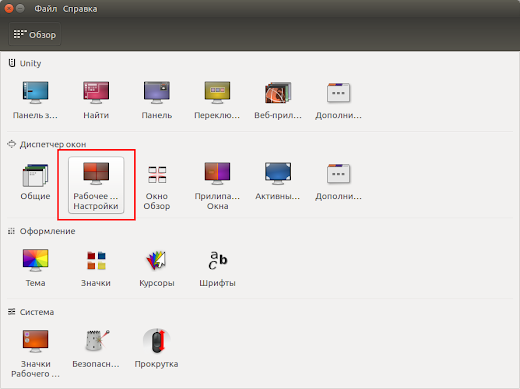Open Дополнительно in the Unity section
The width and height of the screenshot is (520, 389).
(x=338, y=100)
